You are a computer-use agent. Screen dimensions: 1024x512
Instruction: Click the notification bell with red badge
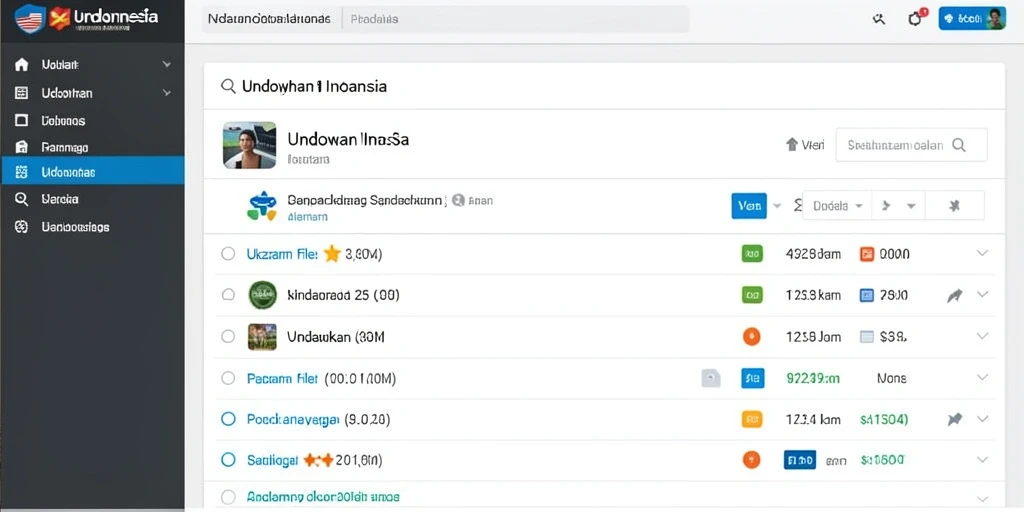(x=916, y=18)
